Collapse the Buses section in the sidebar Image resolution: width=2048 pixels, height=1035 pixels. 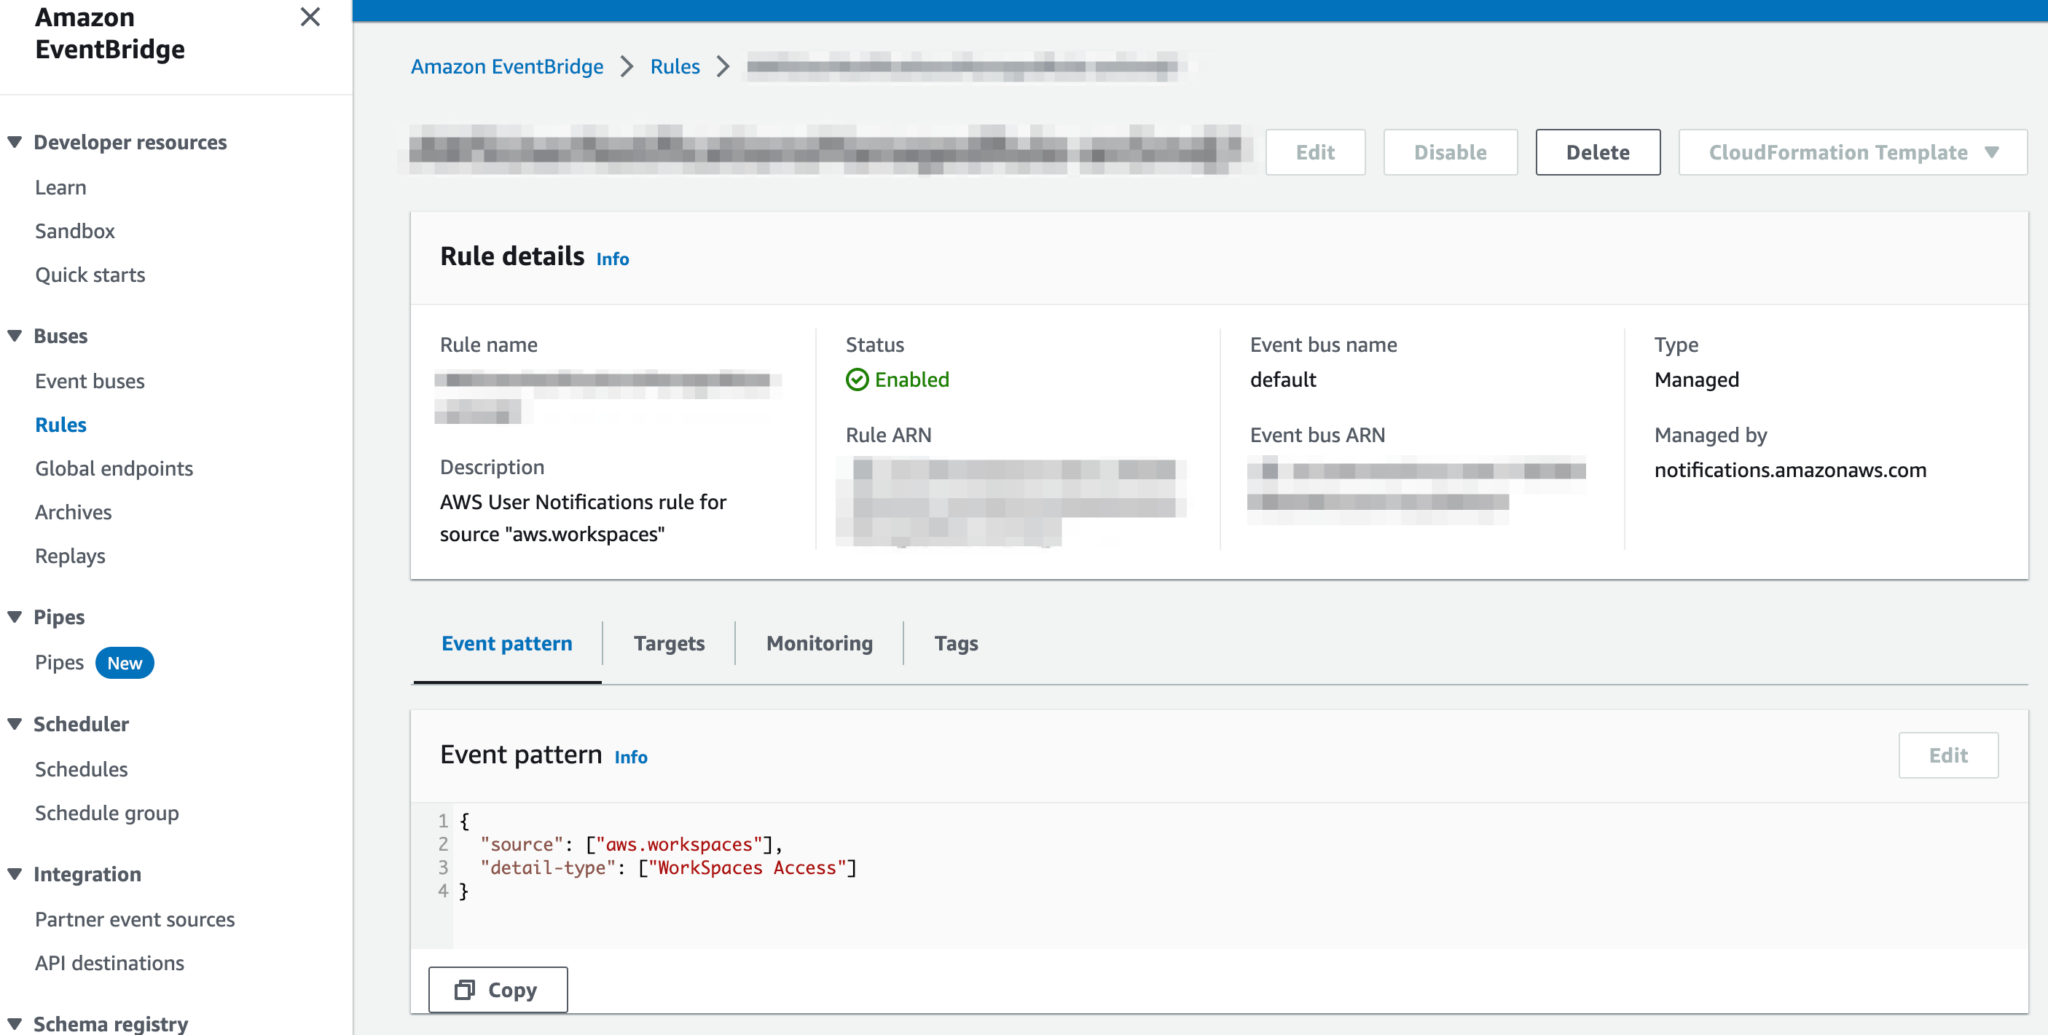pyautogui.click(x=14, y=335)
